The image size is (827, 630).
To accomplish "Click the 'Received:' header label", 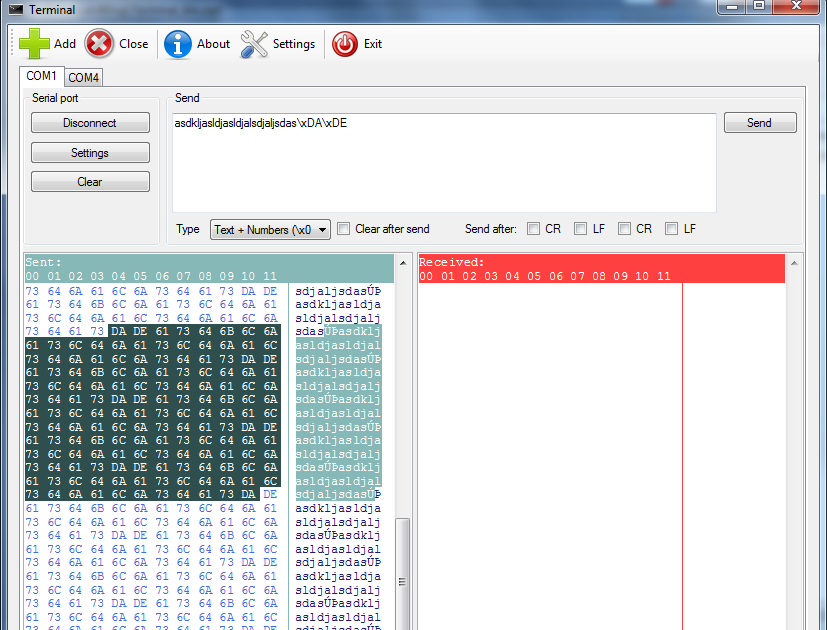I will tap(451, 262).
